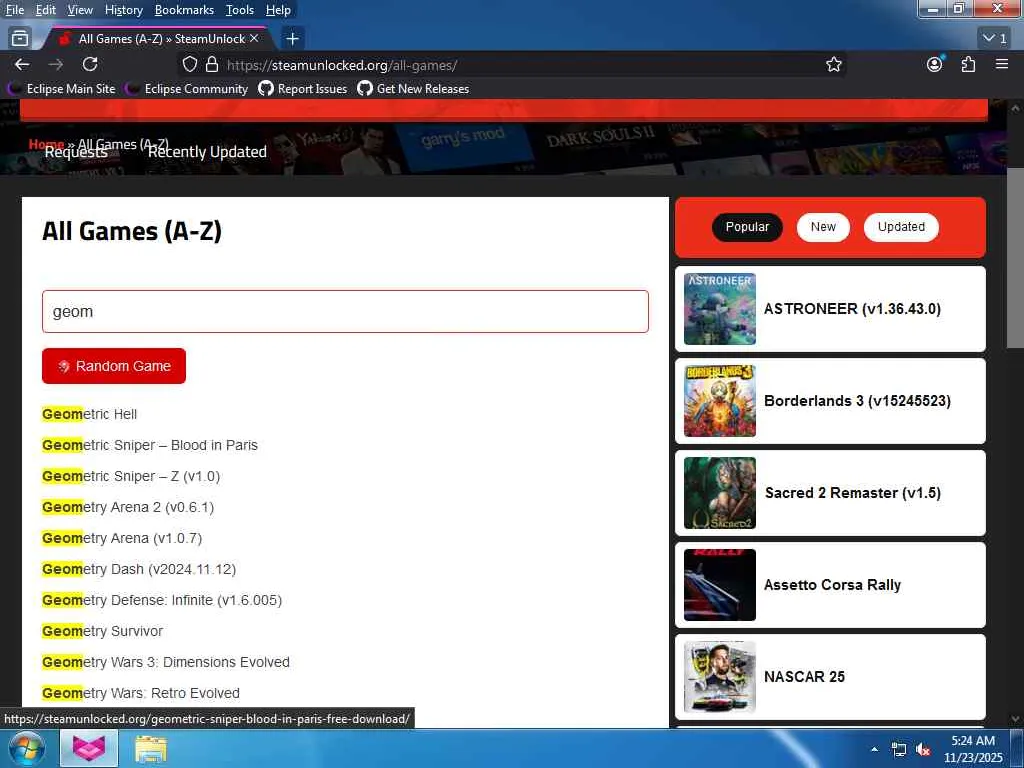Click the Sacred 2 Remaster cover thumbnail
1024x768 pixels.
point(720,493)
